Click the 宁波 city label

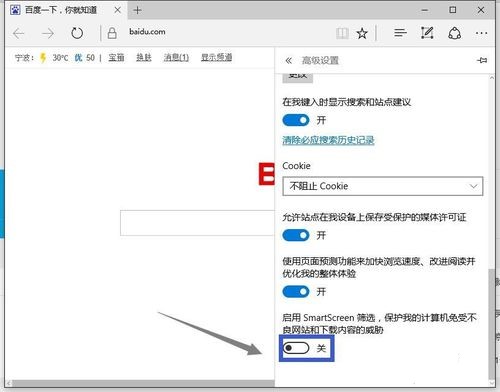click(24, 58)
